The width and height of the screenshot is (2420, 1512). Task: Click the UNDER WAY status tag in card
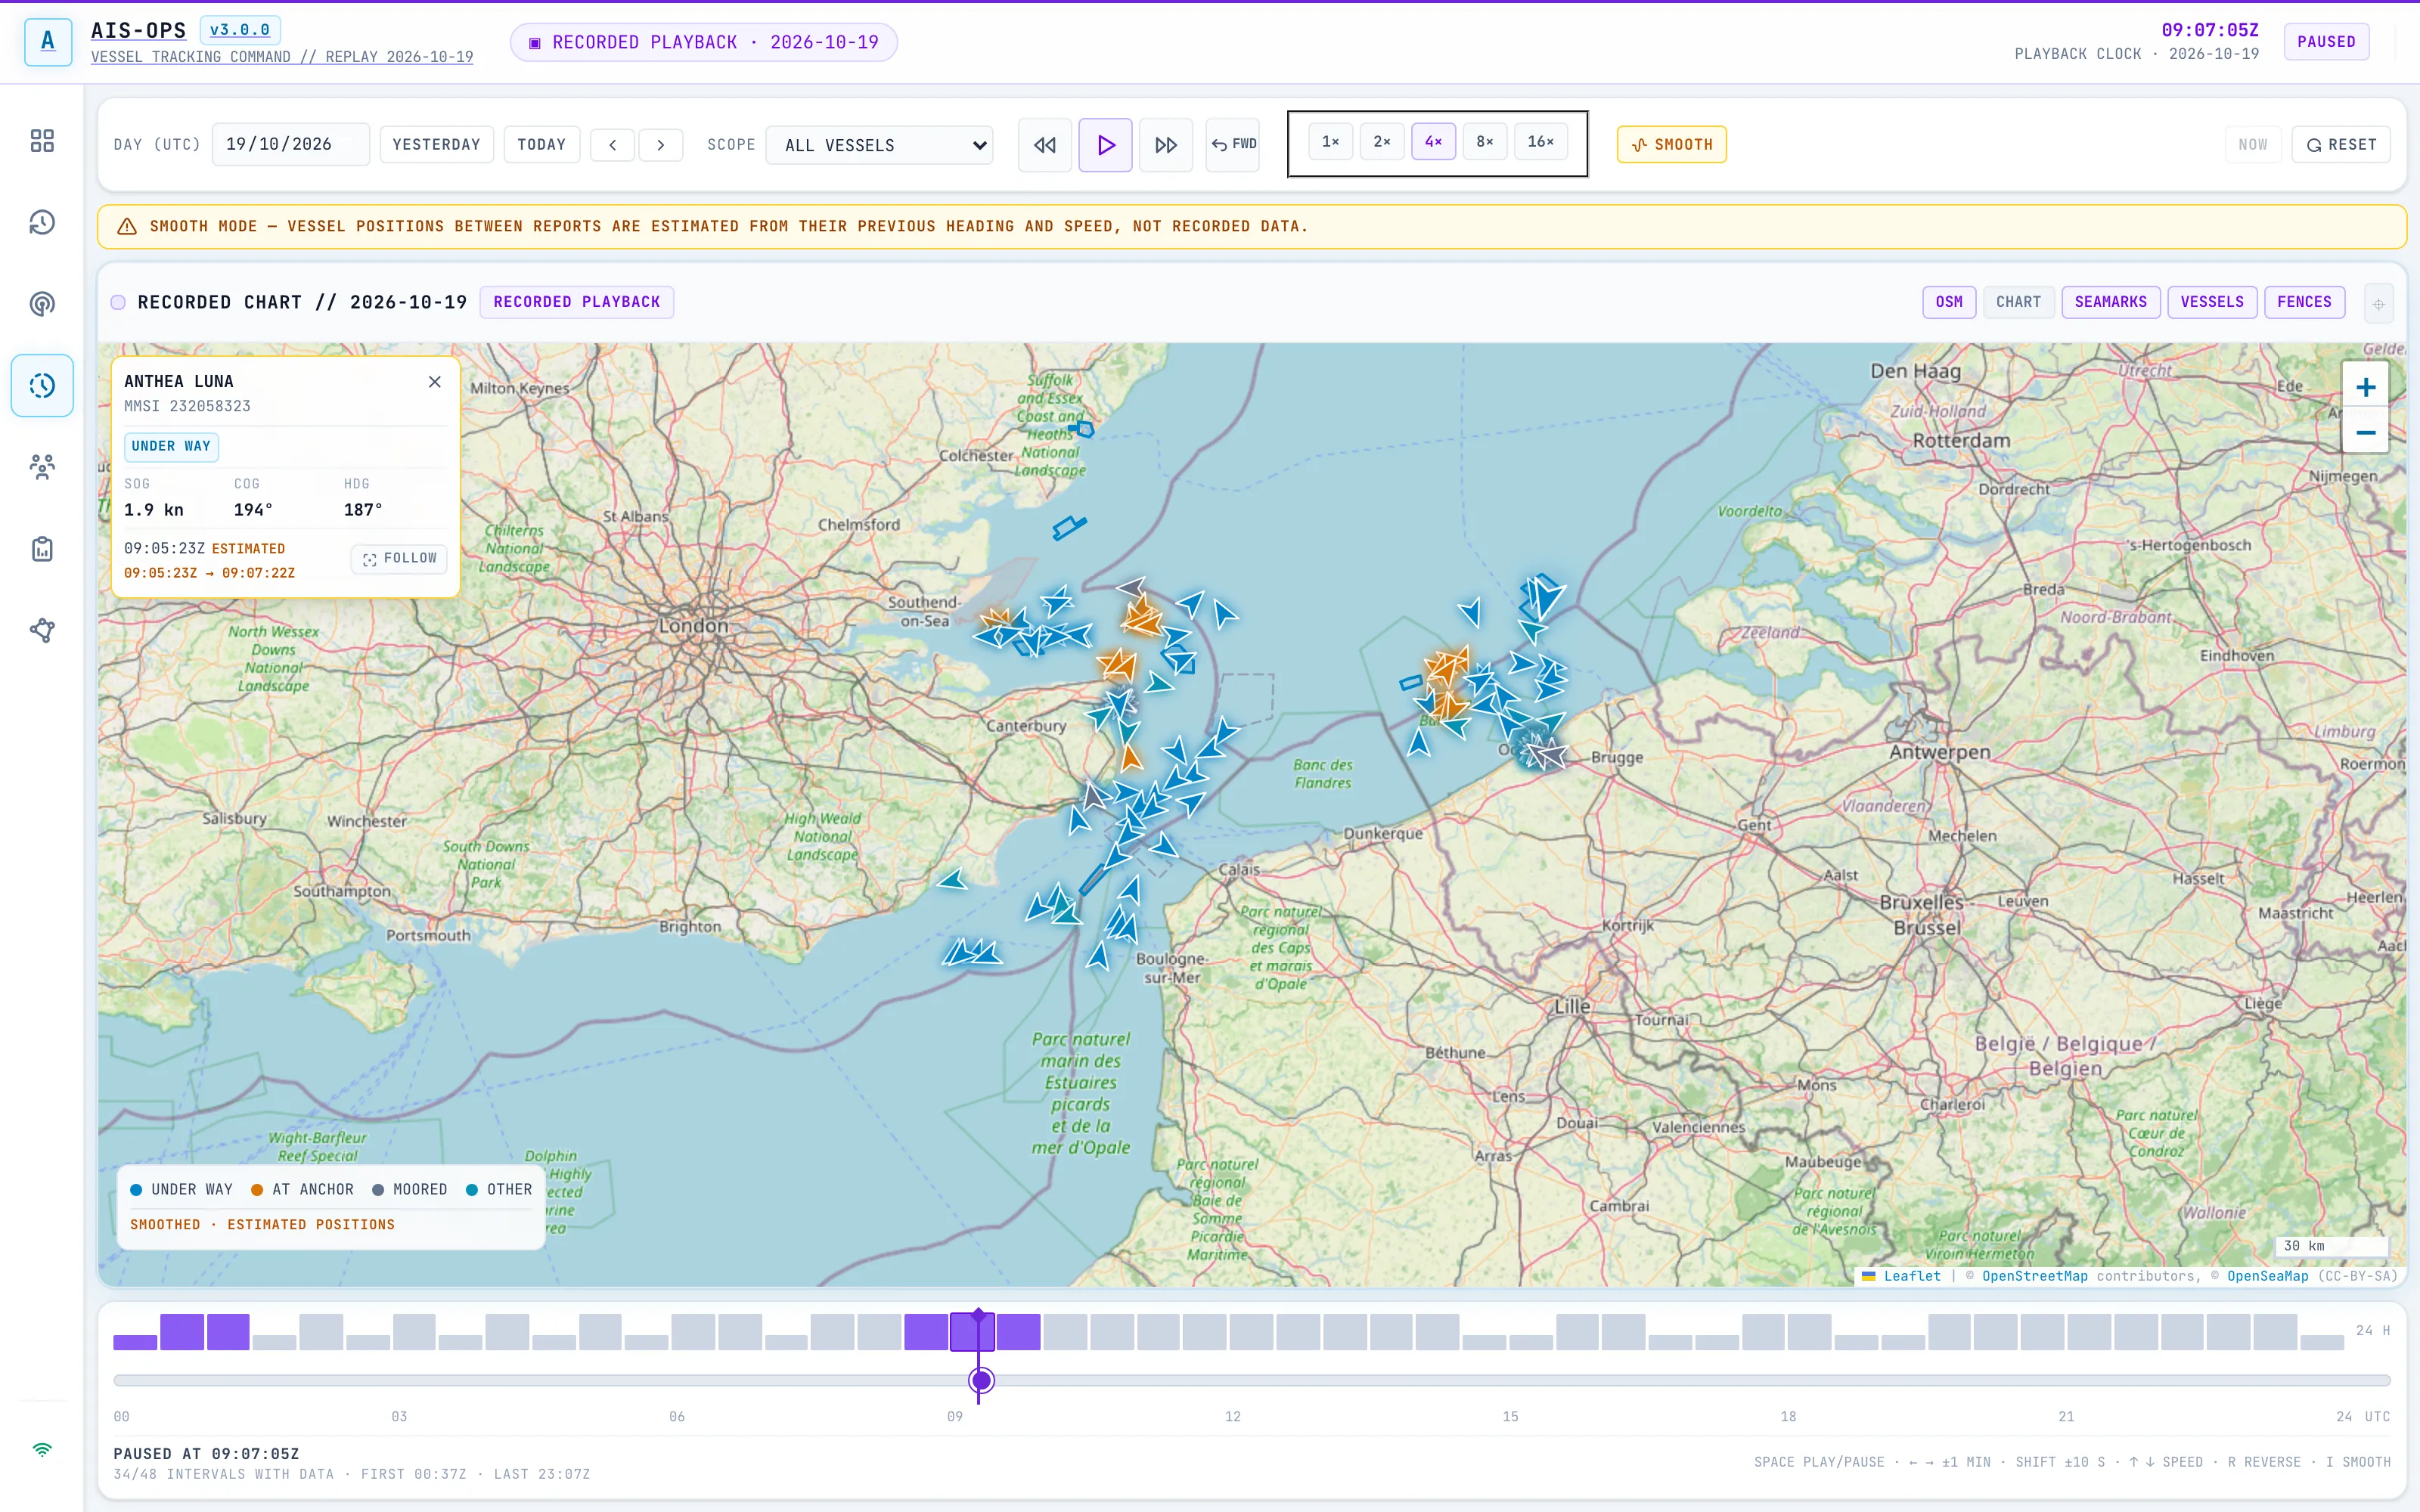[171, 447]
